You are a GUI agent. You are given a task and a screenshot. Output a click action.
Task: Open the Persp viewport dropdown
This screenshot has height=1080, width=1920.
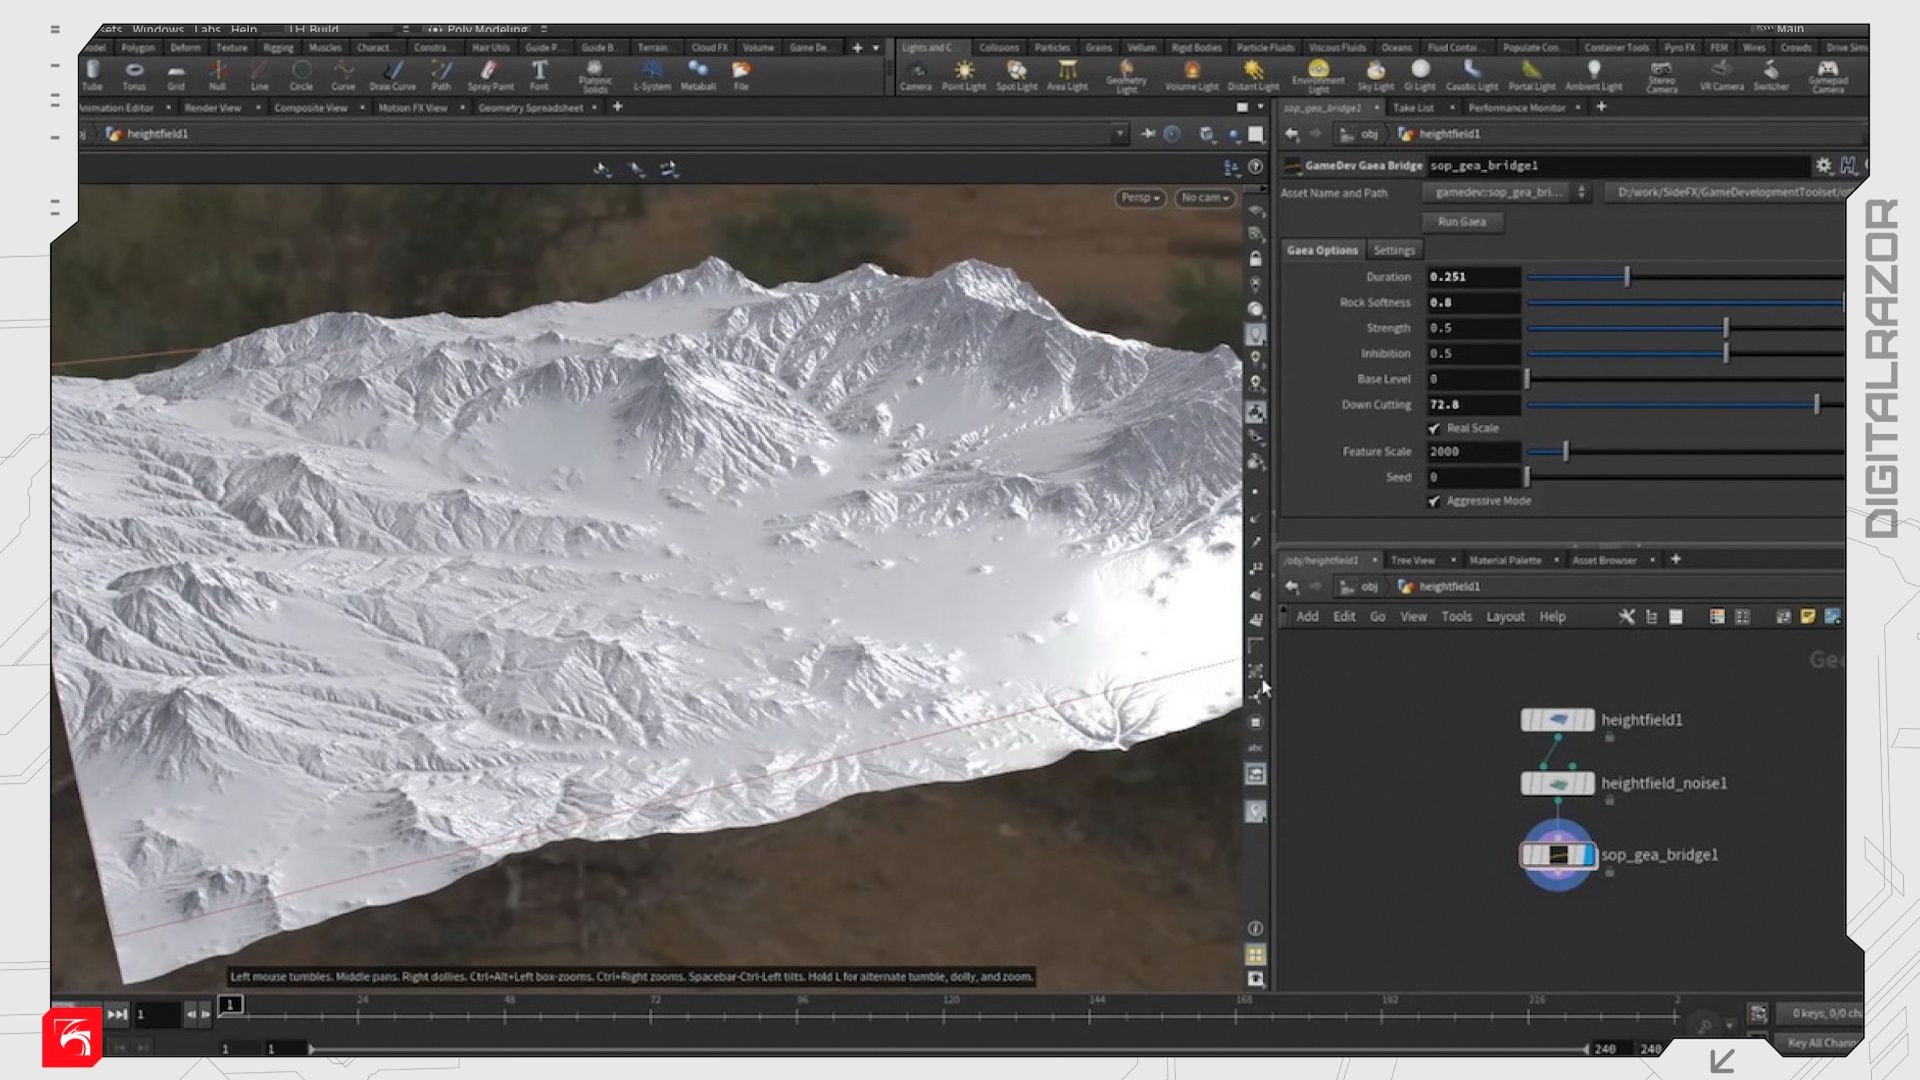[x=1139, y=198]
